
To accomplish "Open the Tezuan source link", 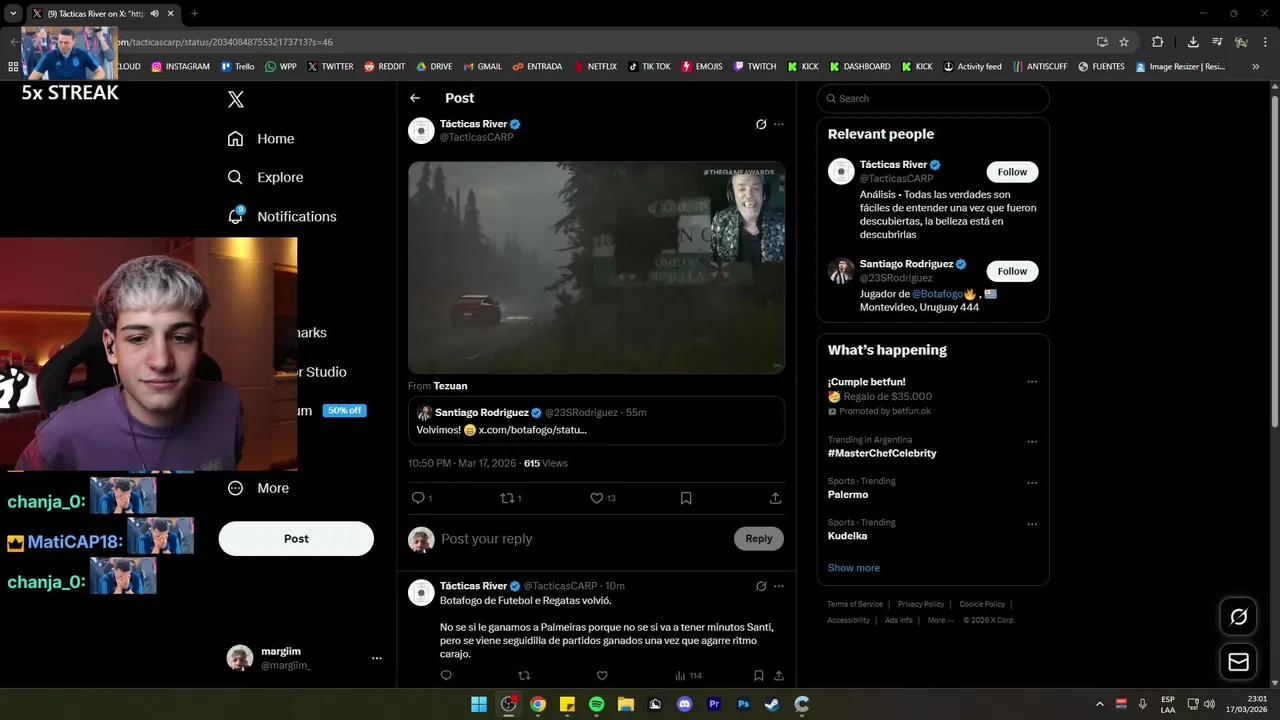I will point(450,386).
